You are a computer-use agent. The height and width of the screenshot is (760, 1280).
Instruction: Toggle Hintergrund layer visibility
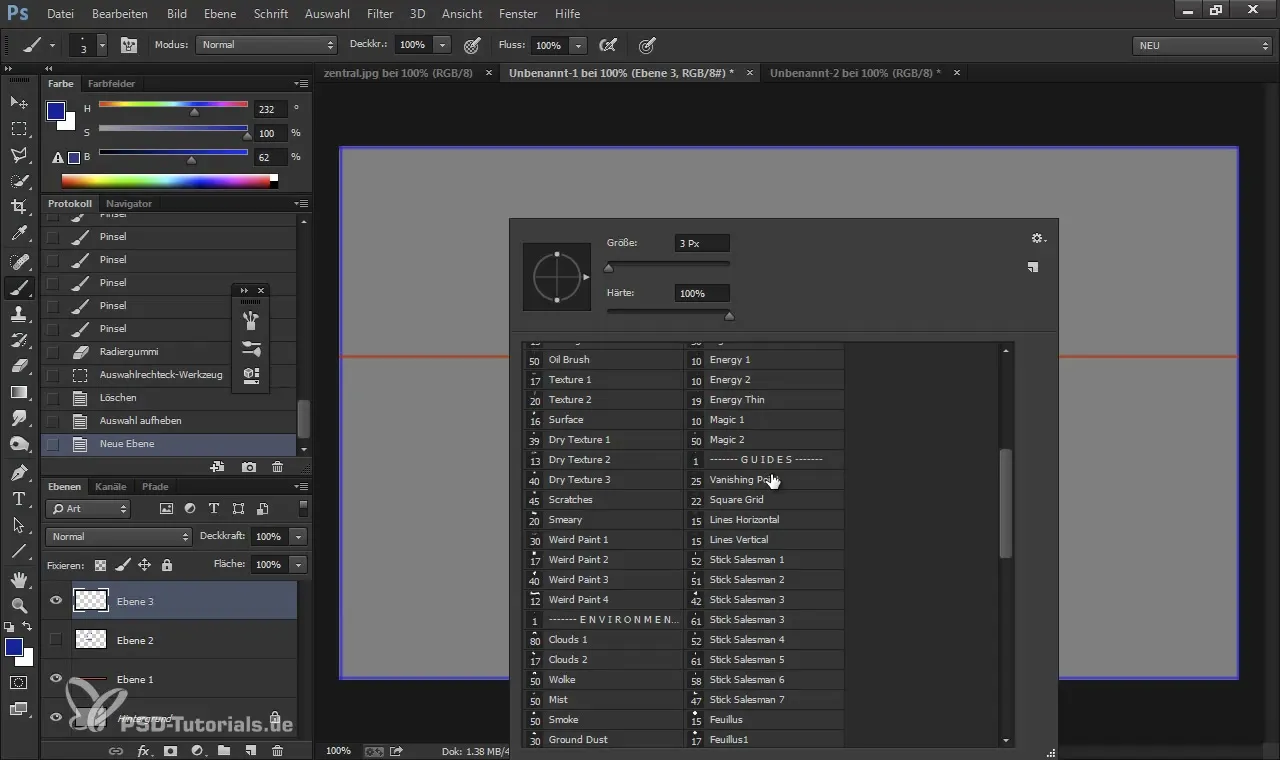click(56, 717)
